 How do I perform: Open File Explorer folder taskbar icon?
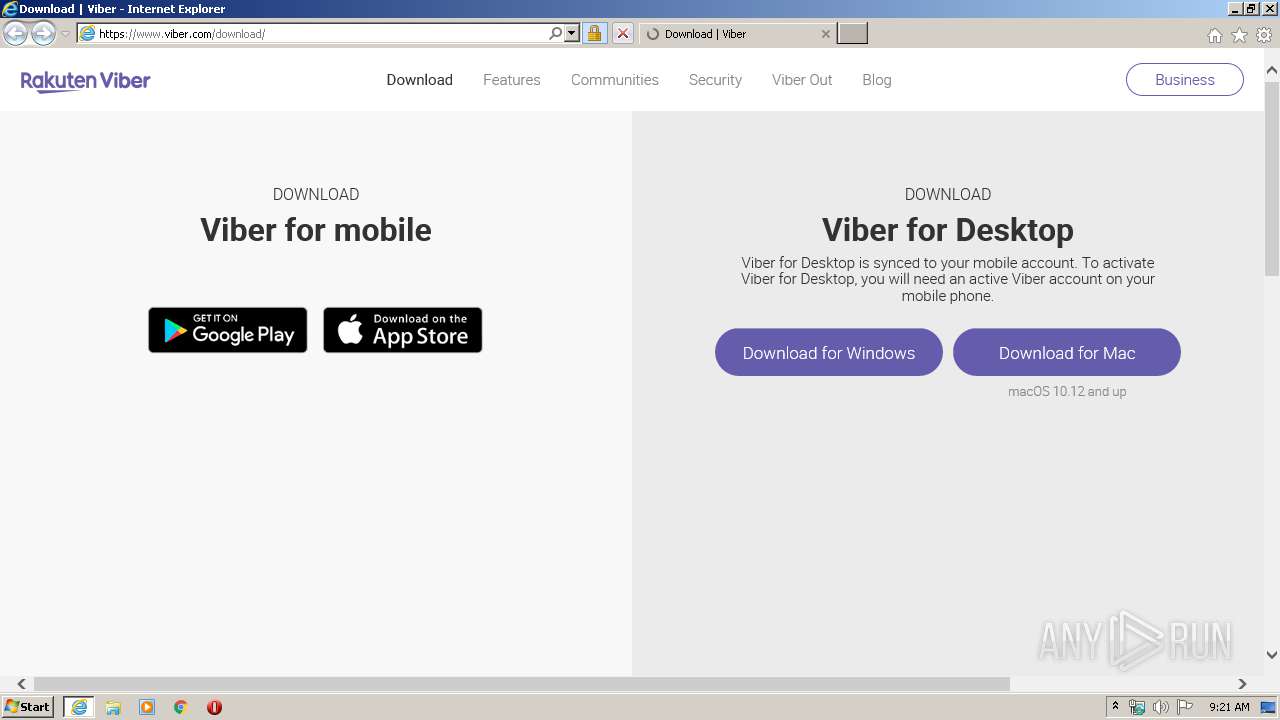(113, 707)
